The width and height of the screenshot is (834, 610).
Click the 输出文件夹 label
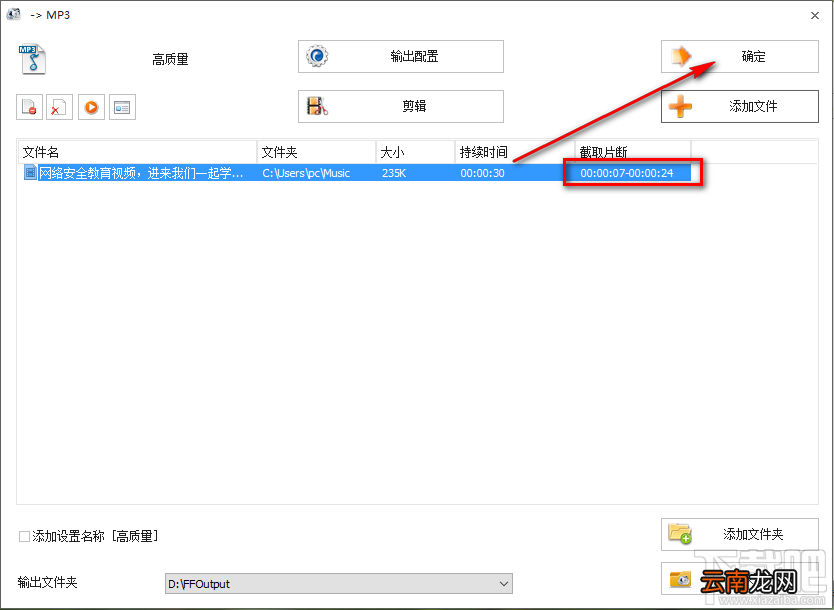pos(47,582)
